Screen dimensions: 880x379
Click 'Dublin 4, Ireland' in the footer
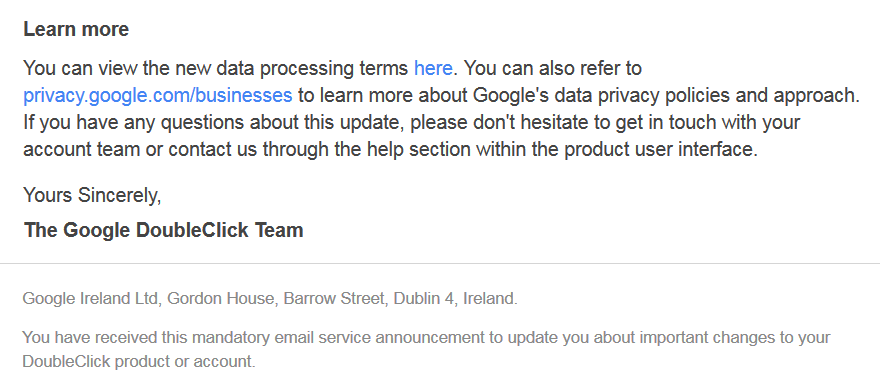(x=455, y=299)
